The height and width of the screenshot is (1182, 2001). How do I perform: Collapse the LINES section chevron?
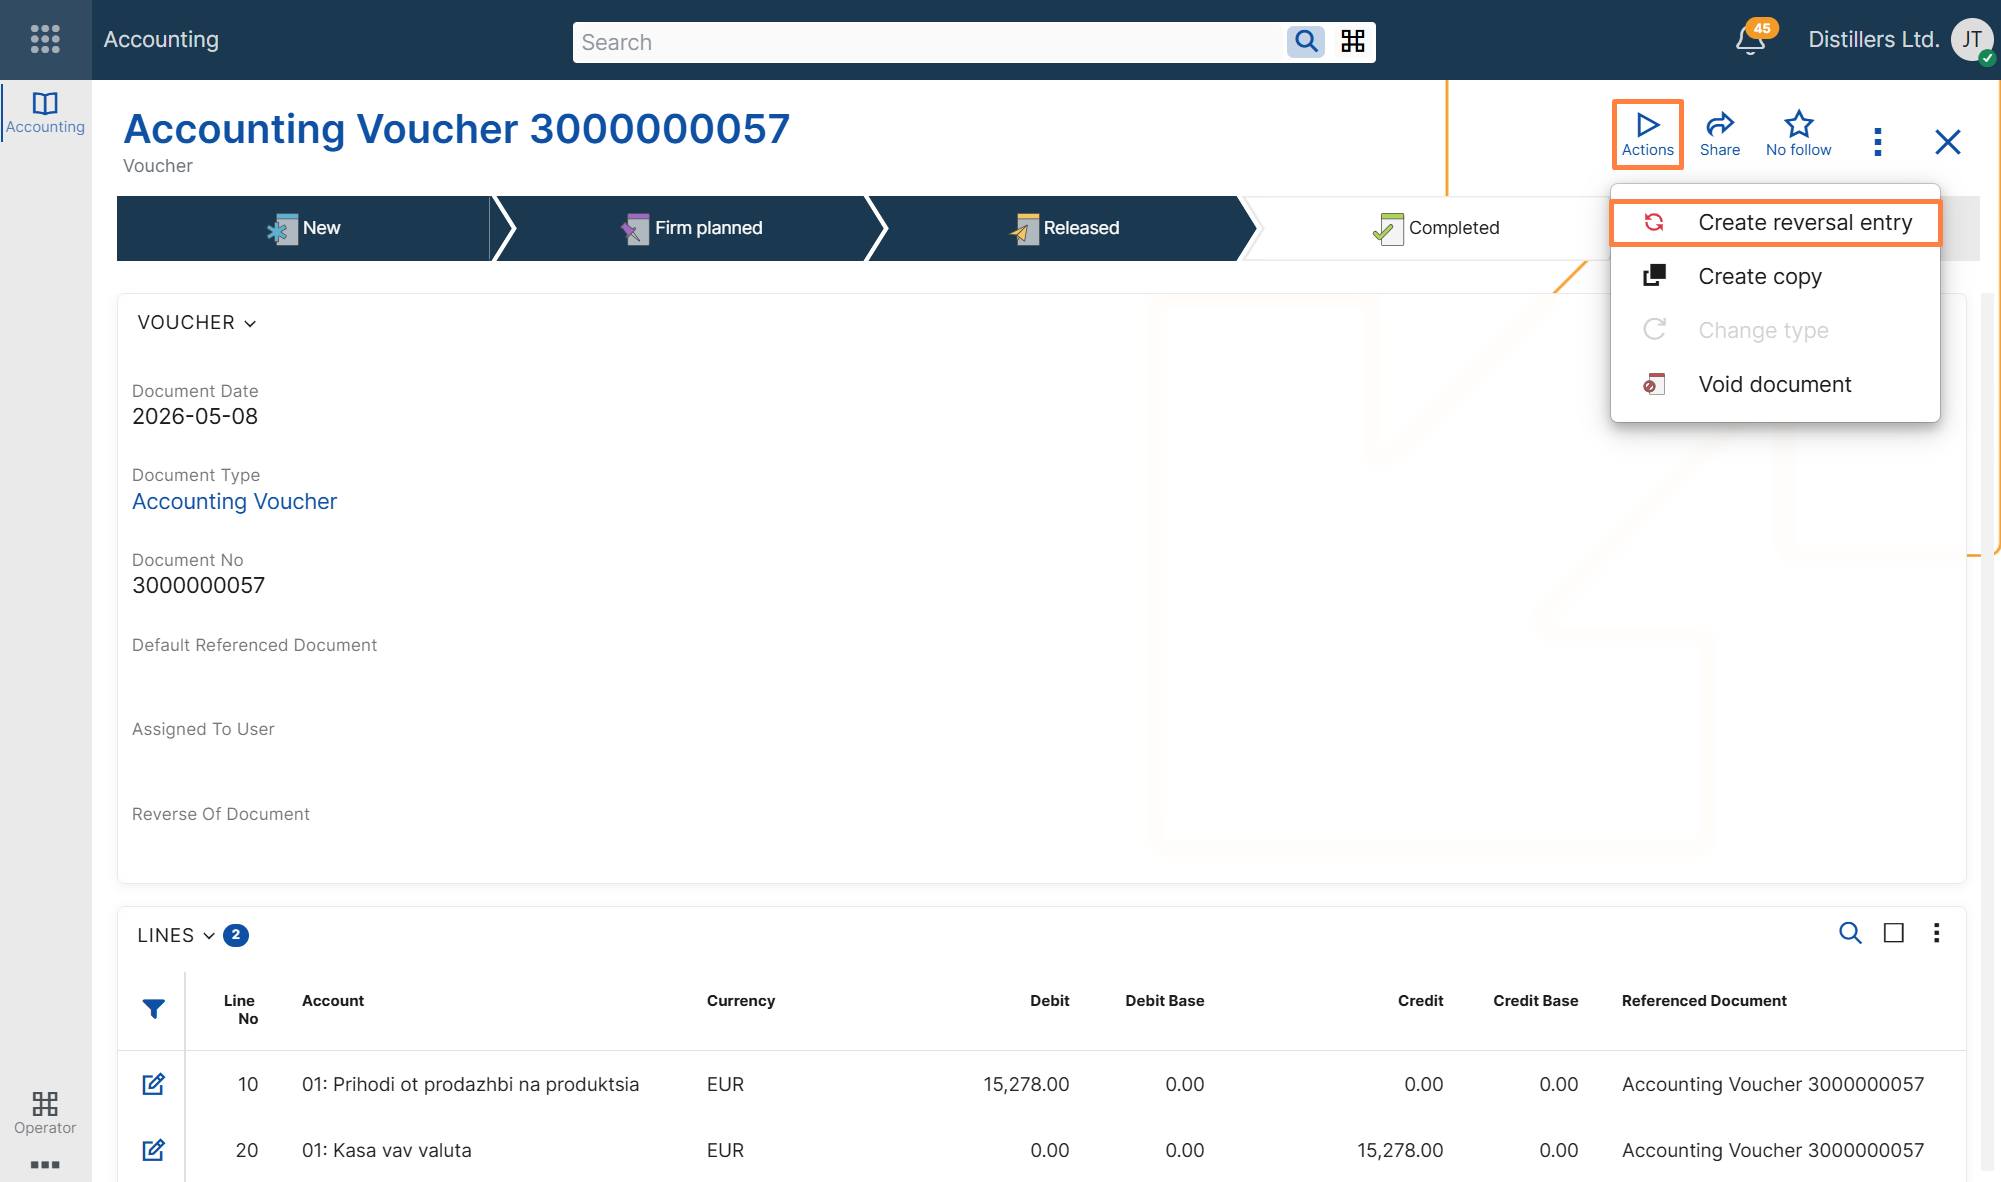pos(209,936)
